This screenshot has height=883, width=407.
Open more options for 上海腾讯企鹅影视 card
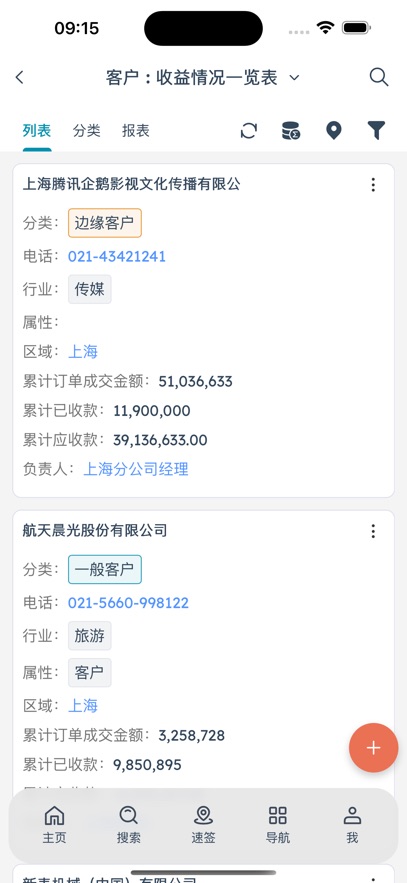pyautogui.click(x=373, y=185)
